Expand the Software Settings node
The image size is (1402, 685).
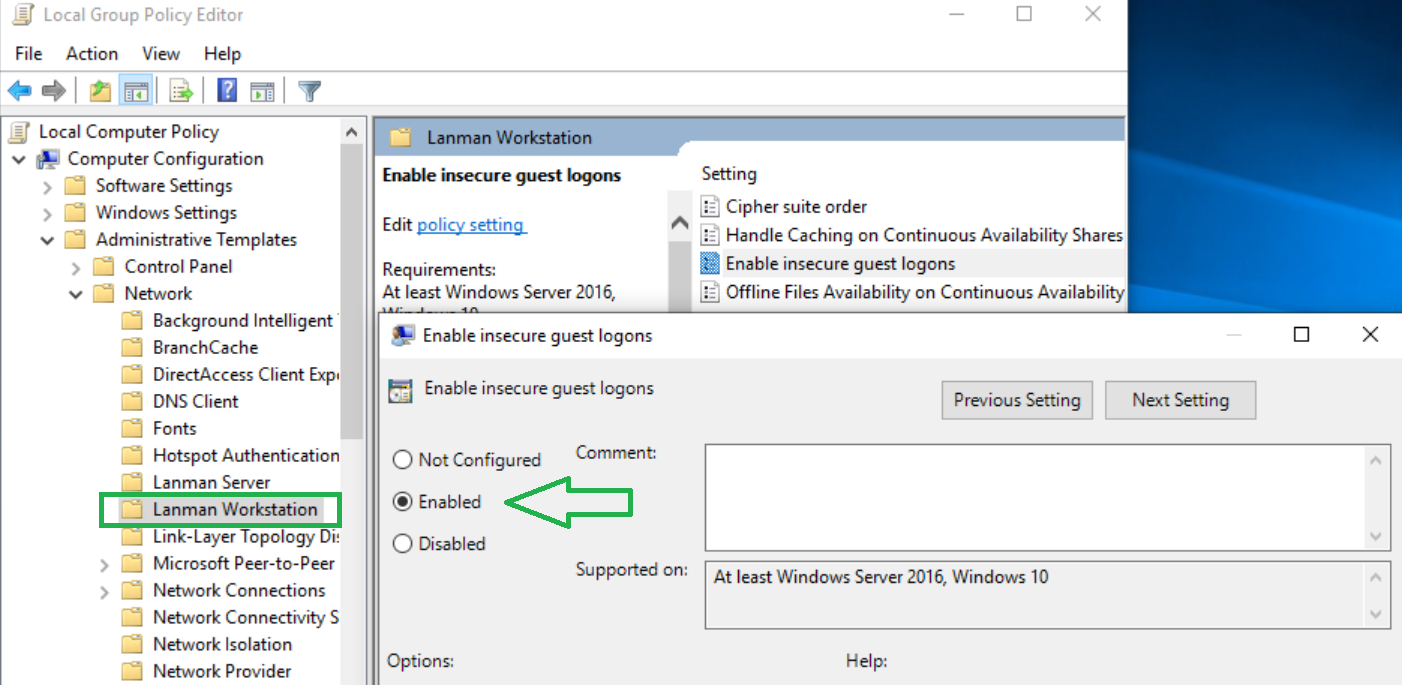click(47, 185)
